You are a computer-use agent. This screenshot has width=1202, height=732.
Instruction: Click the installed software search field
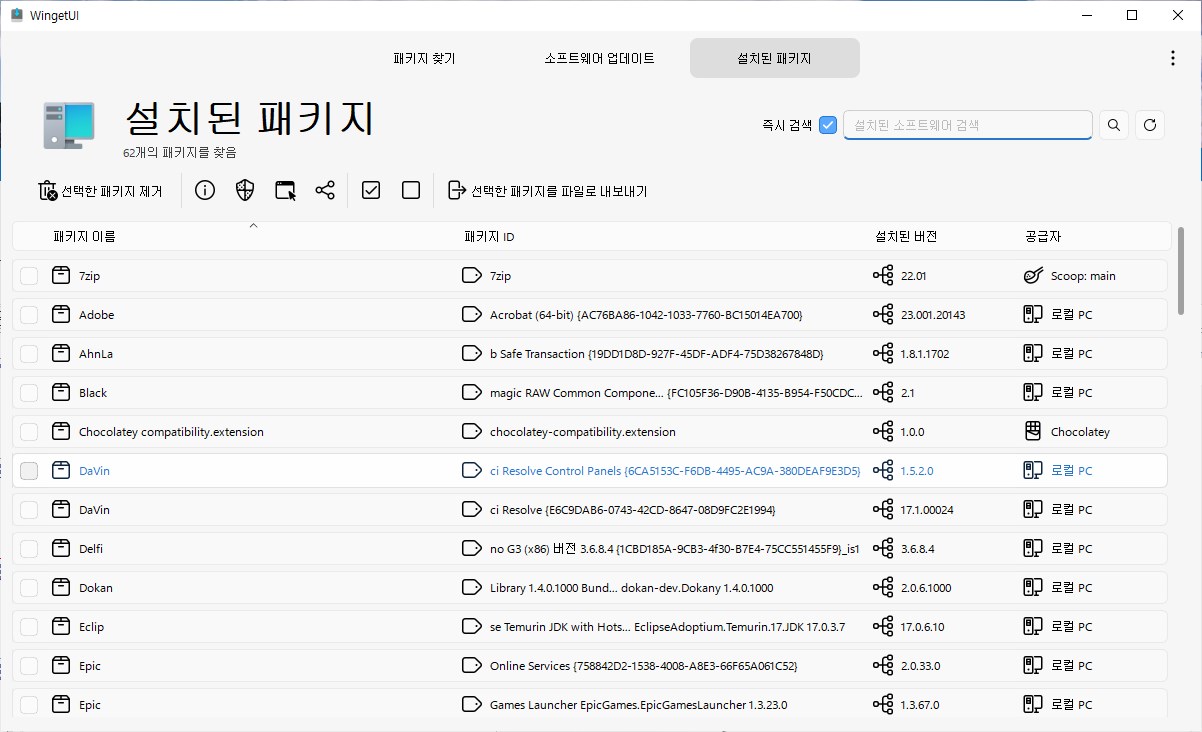point(967,124)
